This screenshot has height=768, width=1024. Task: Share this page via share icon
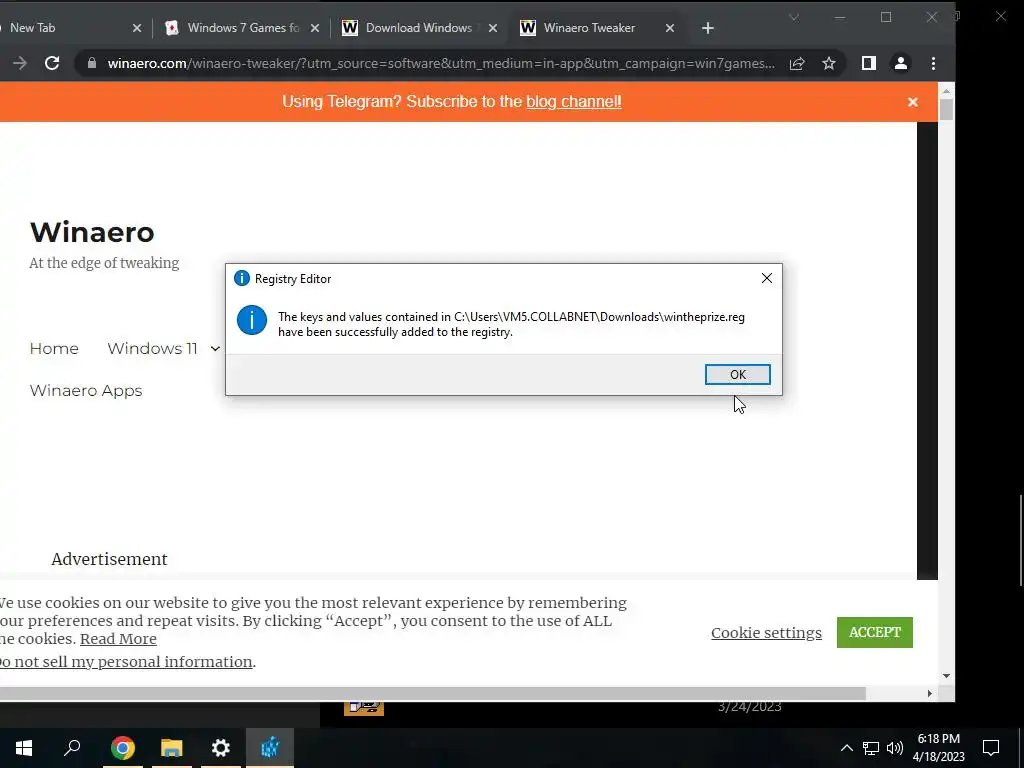click(797, 63)
